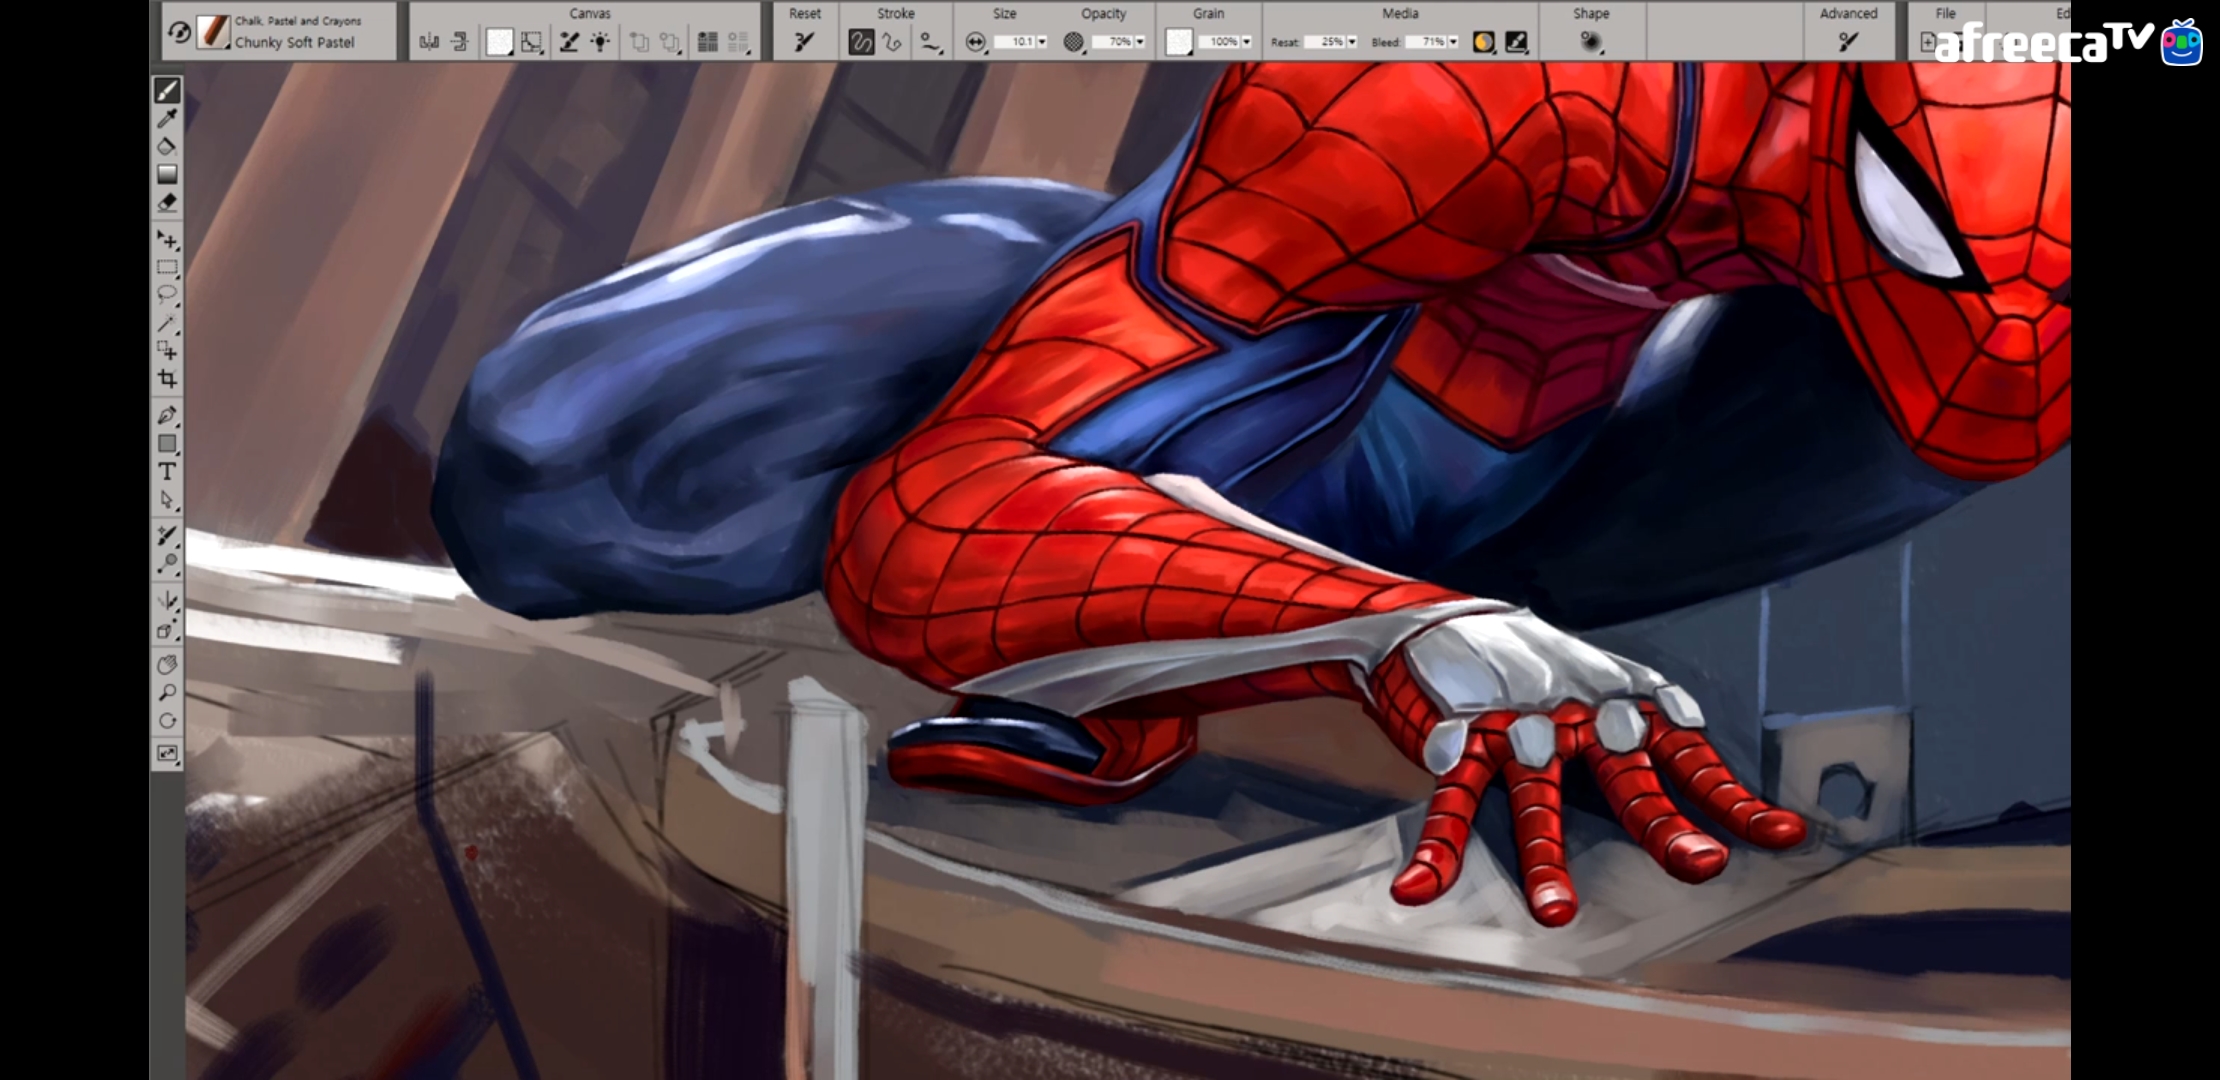Select the Rotate Page tool
2220x1080 pixels.
coord(167,721)
